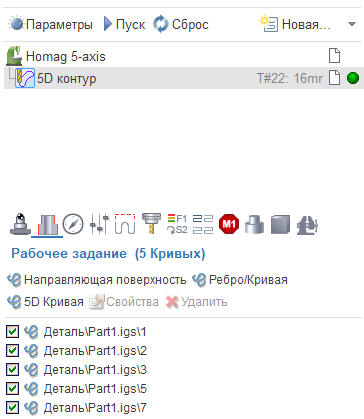
Task: Select the Деталь\Part1.igs\1 list entry text
Action: coord(95,332)
